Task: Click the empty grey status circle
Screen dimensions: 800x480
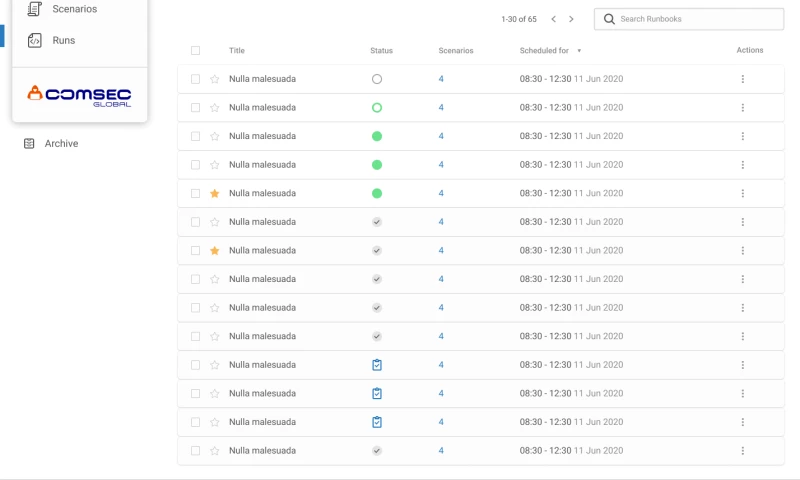Action: tap(377, 79)
